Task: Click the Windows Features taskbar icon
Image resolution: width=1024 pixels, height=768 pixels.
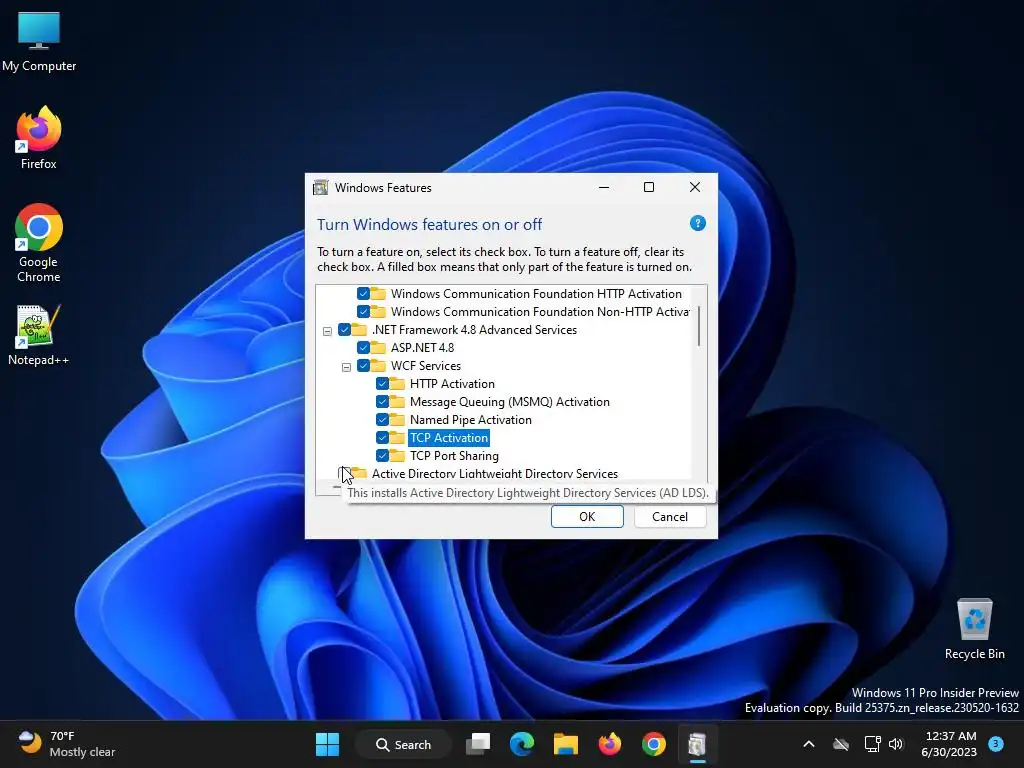Action: point(697,744)
